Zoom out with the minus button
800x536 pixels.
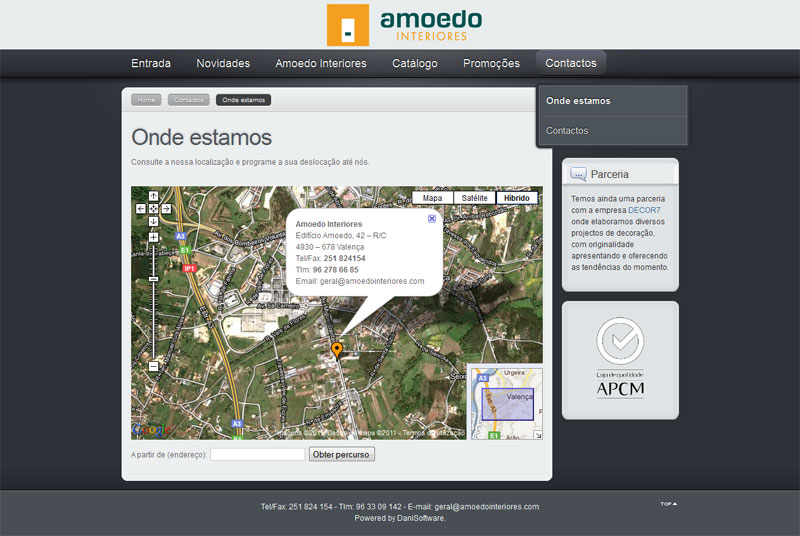(154, 366)
